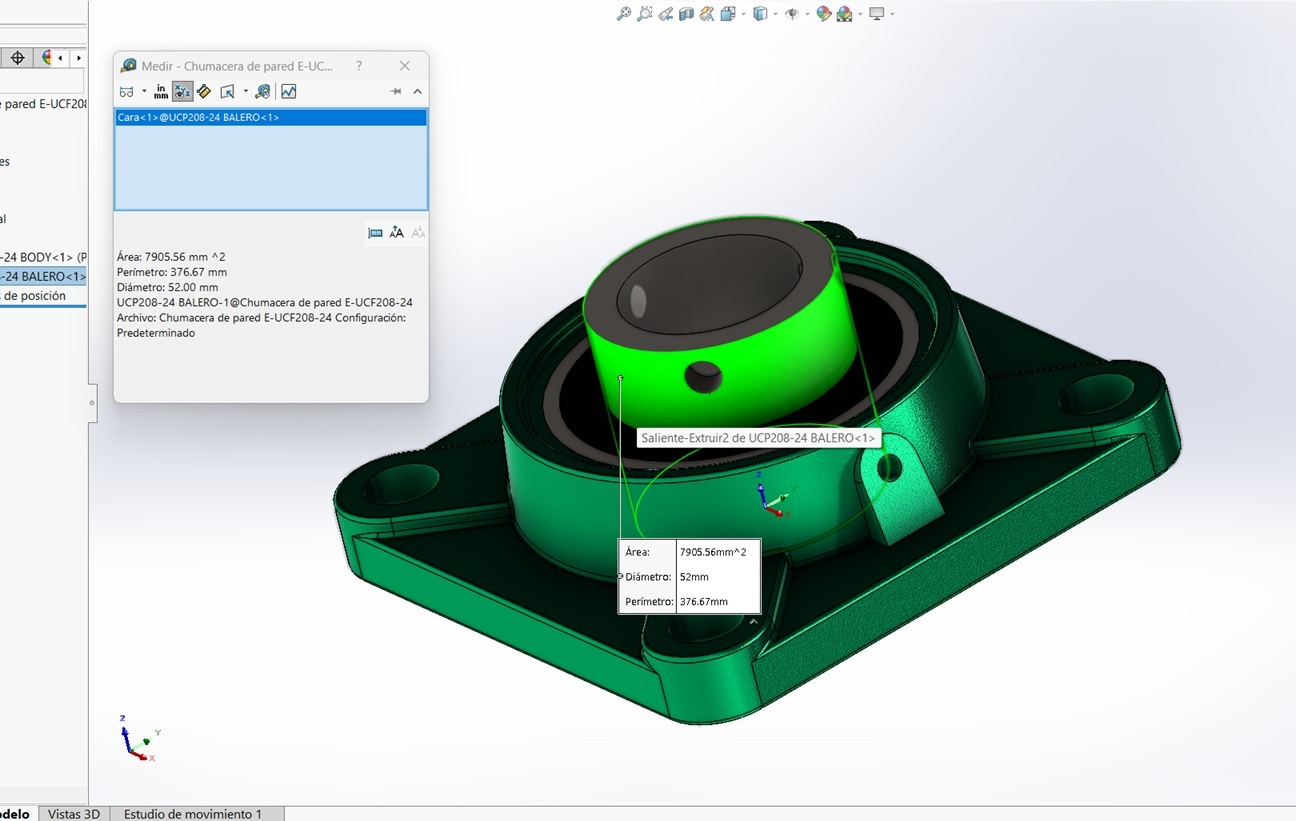The width and height of the screenshot is (1296, 821).
Task: Click the Zoom to Fit icon
Action: 624,14
